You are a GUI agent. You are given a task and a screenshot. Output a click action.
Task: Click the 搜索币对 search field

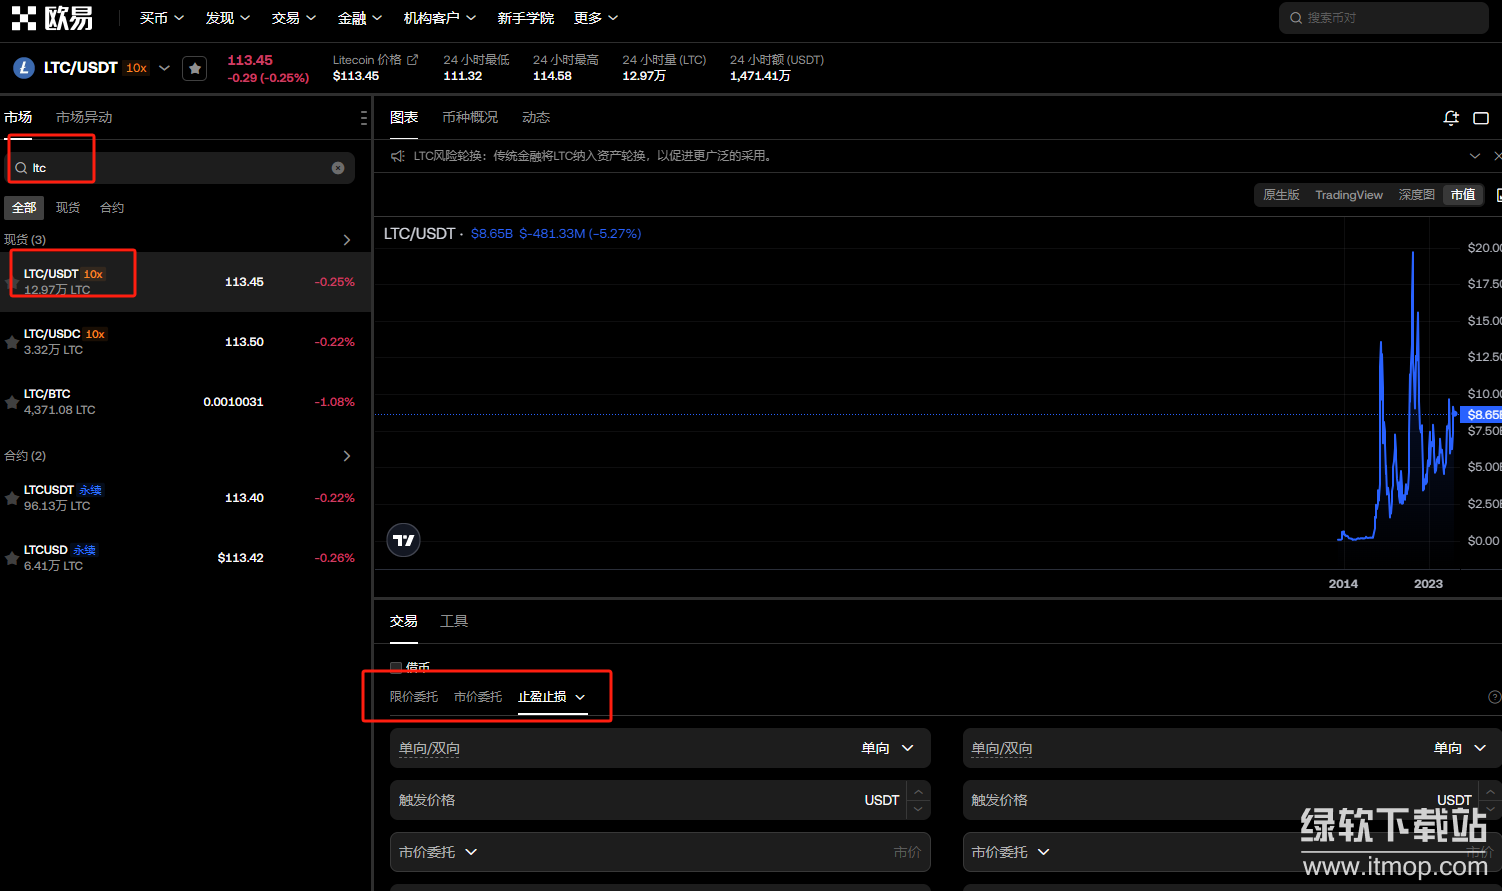[1390, 18]
